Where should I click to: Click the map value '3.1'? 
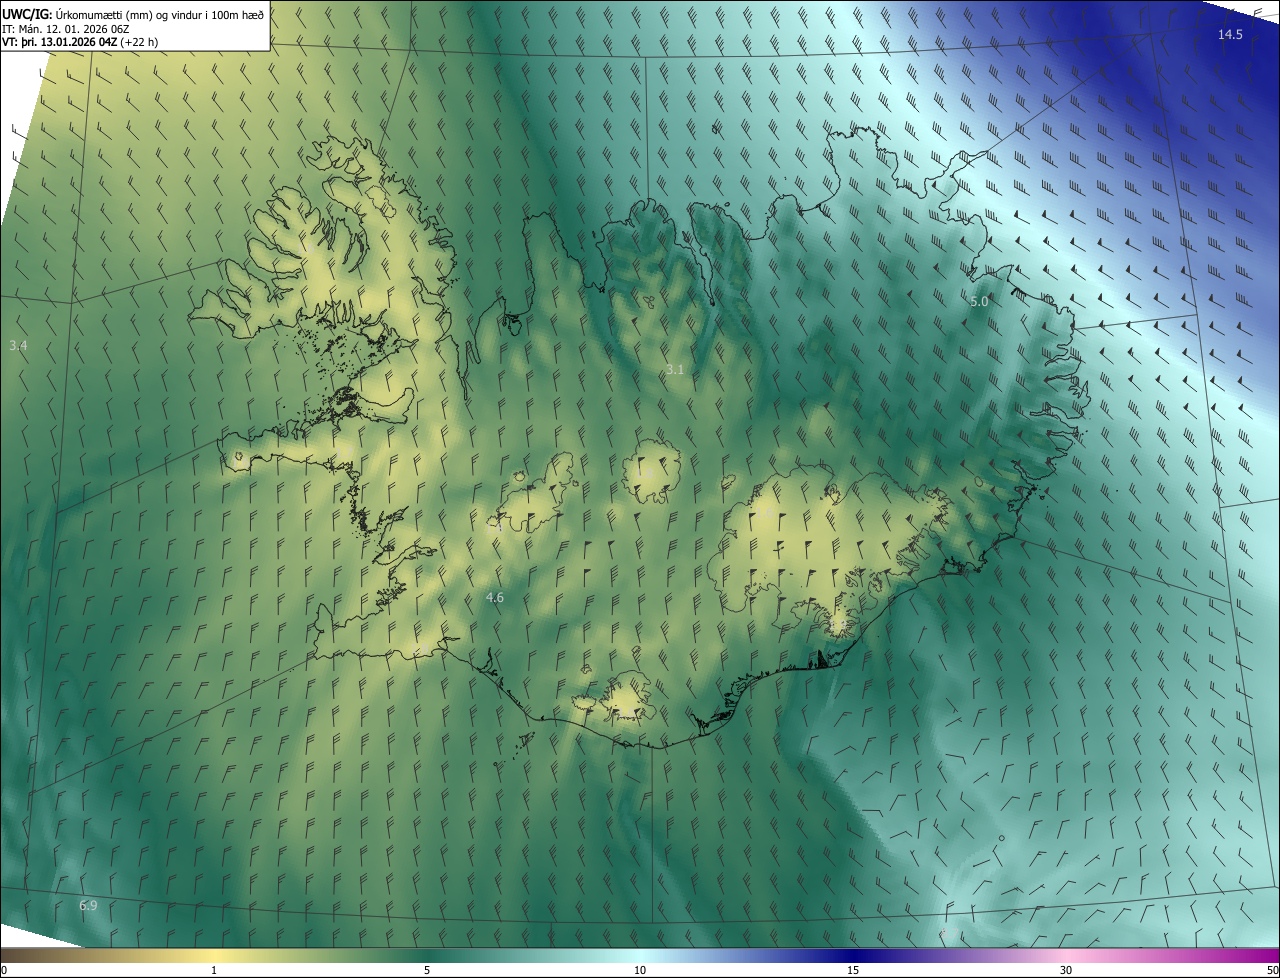click(675, 370)
